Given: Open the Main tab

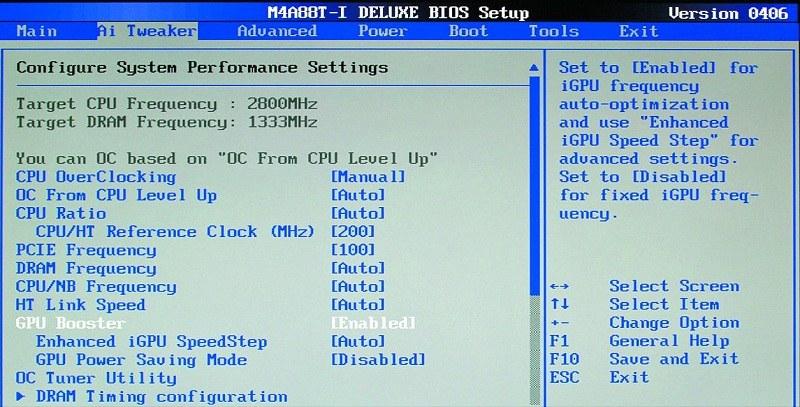Looking at the screenshot, I should pos(37,31).
